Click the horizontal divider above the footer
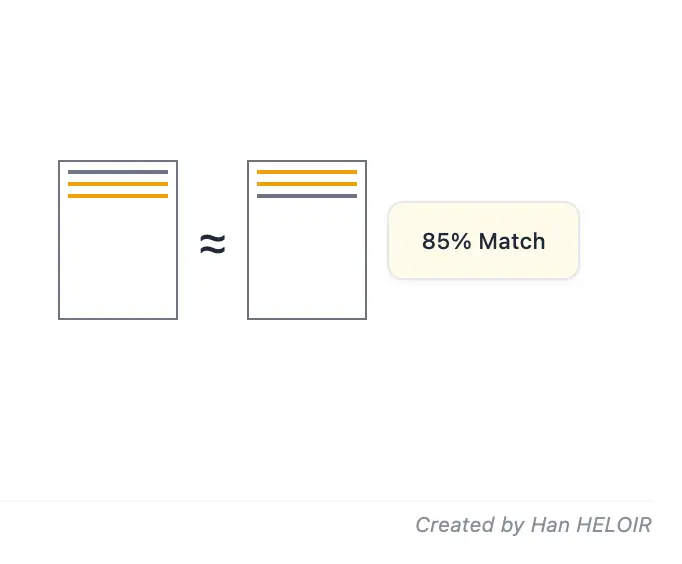The height and width of the screenshot is (564, 682). coord(326,500)
